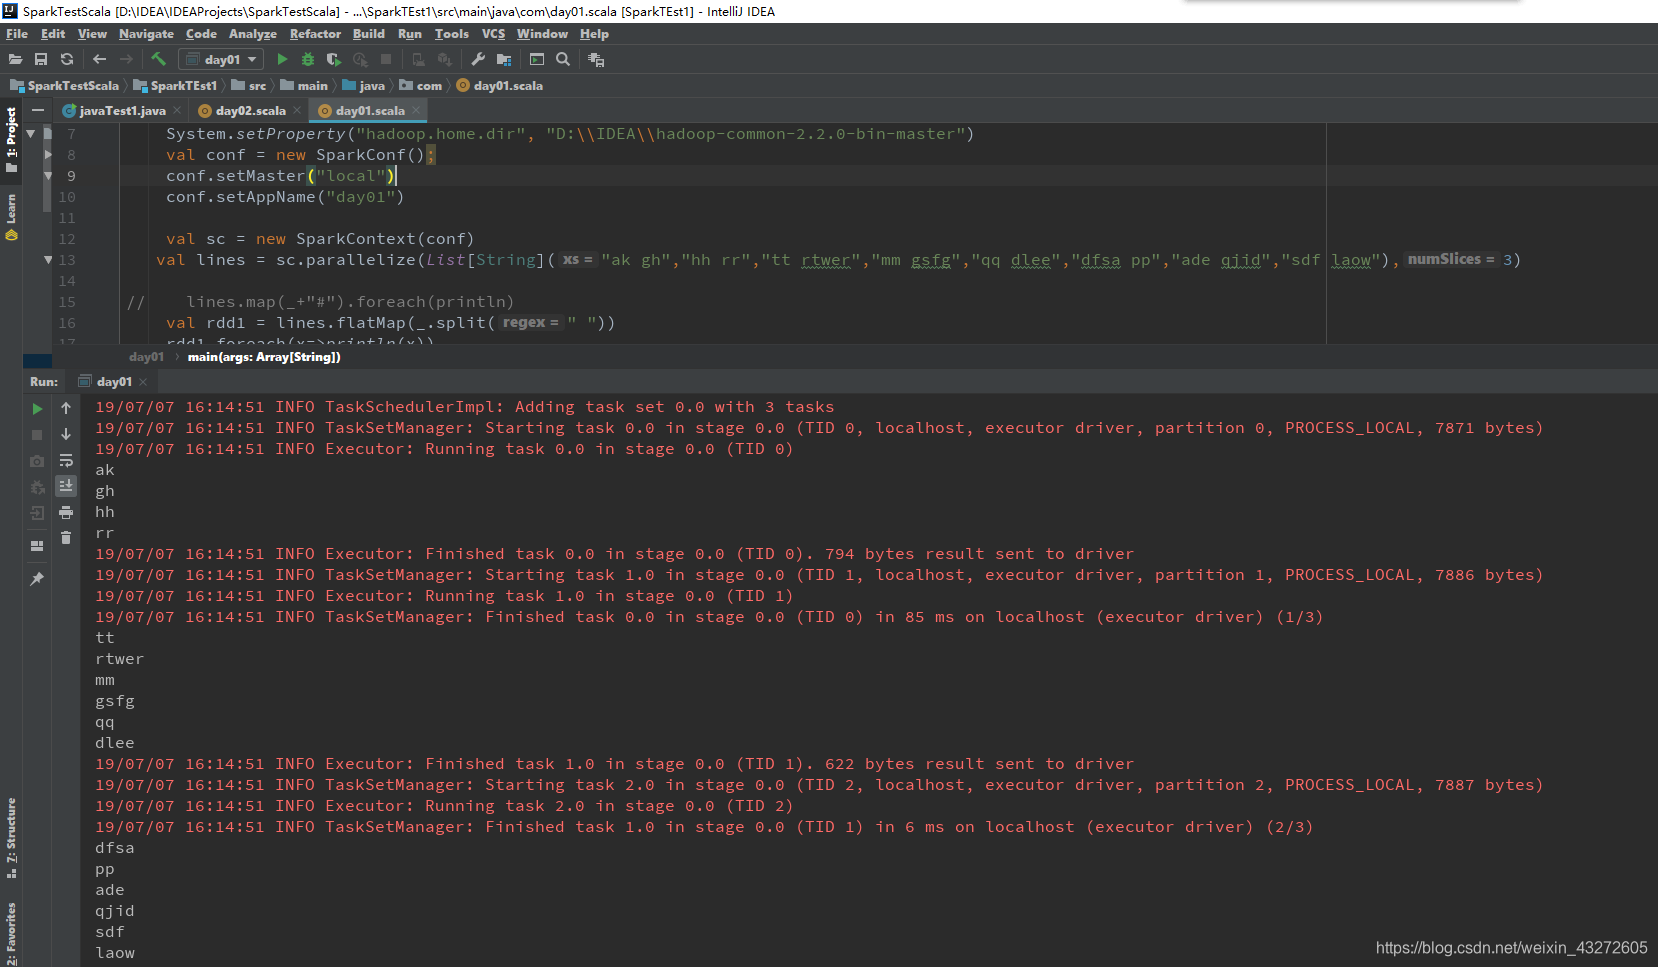Click Up the stack trace arrow
This screenshot has width=1658, height=967.
click(x=66, y=408)
